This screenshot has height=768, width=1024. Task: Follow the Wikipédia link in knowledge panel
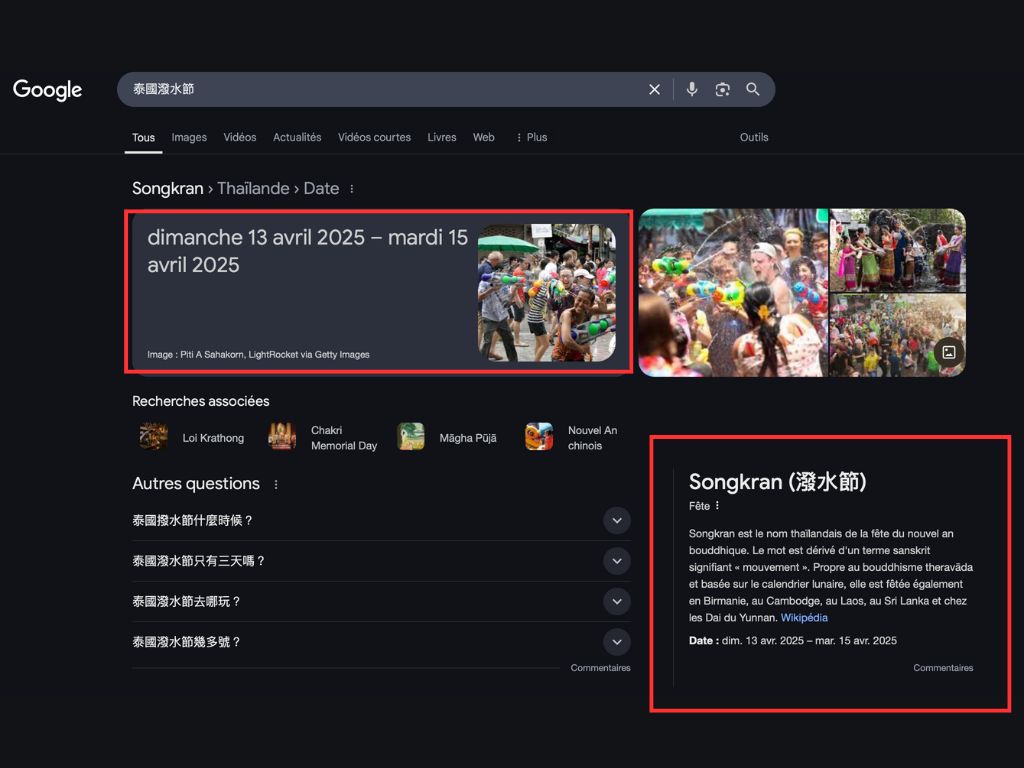(x=804, y=618)
